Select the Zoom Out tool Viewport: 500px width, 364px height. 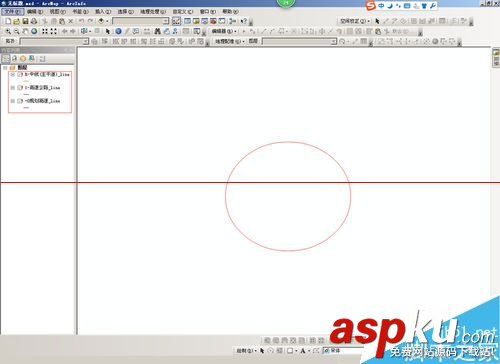pyautogui.click(x=17, y=31)
